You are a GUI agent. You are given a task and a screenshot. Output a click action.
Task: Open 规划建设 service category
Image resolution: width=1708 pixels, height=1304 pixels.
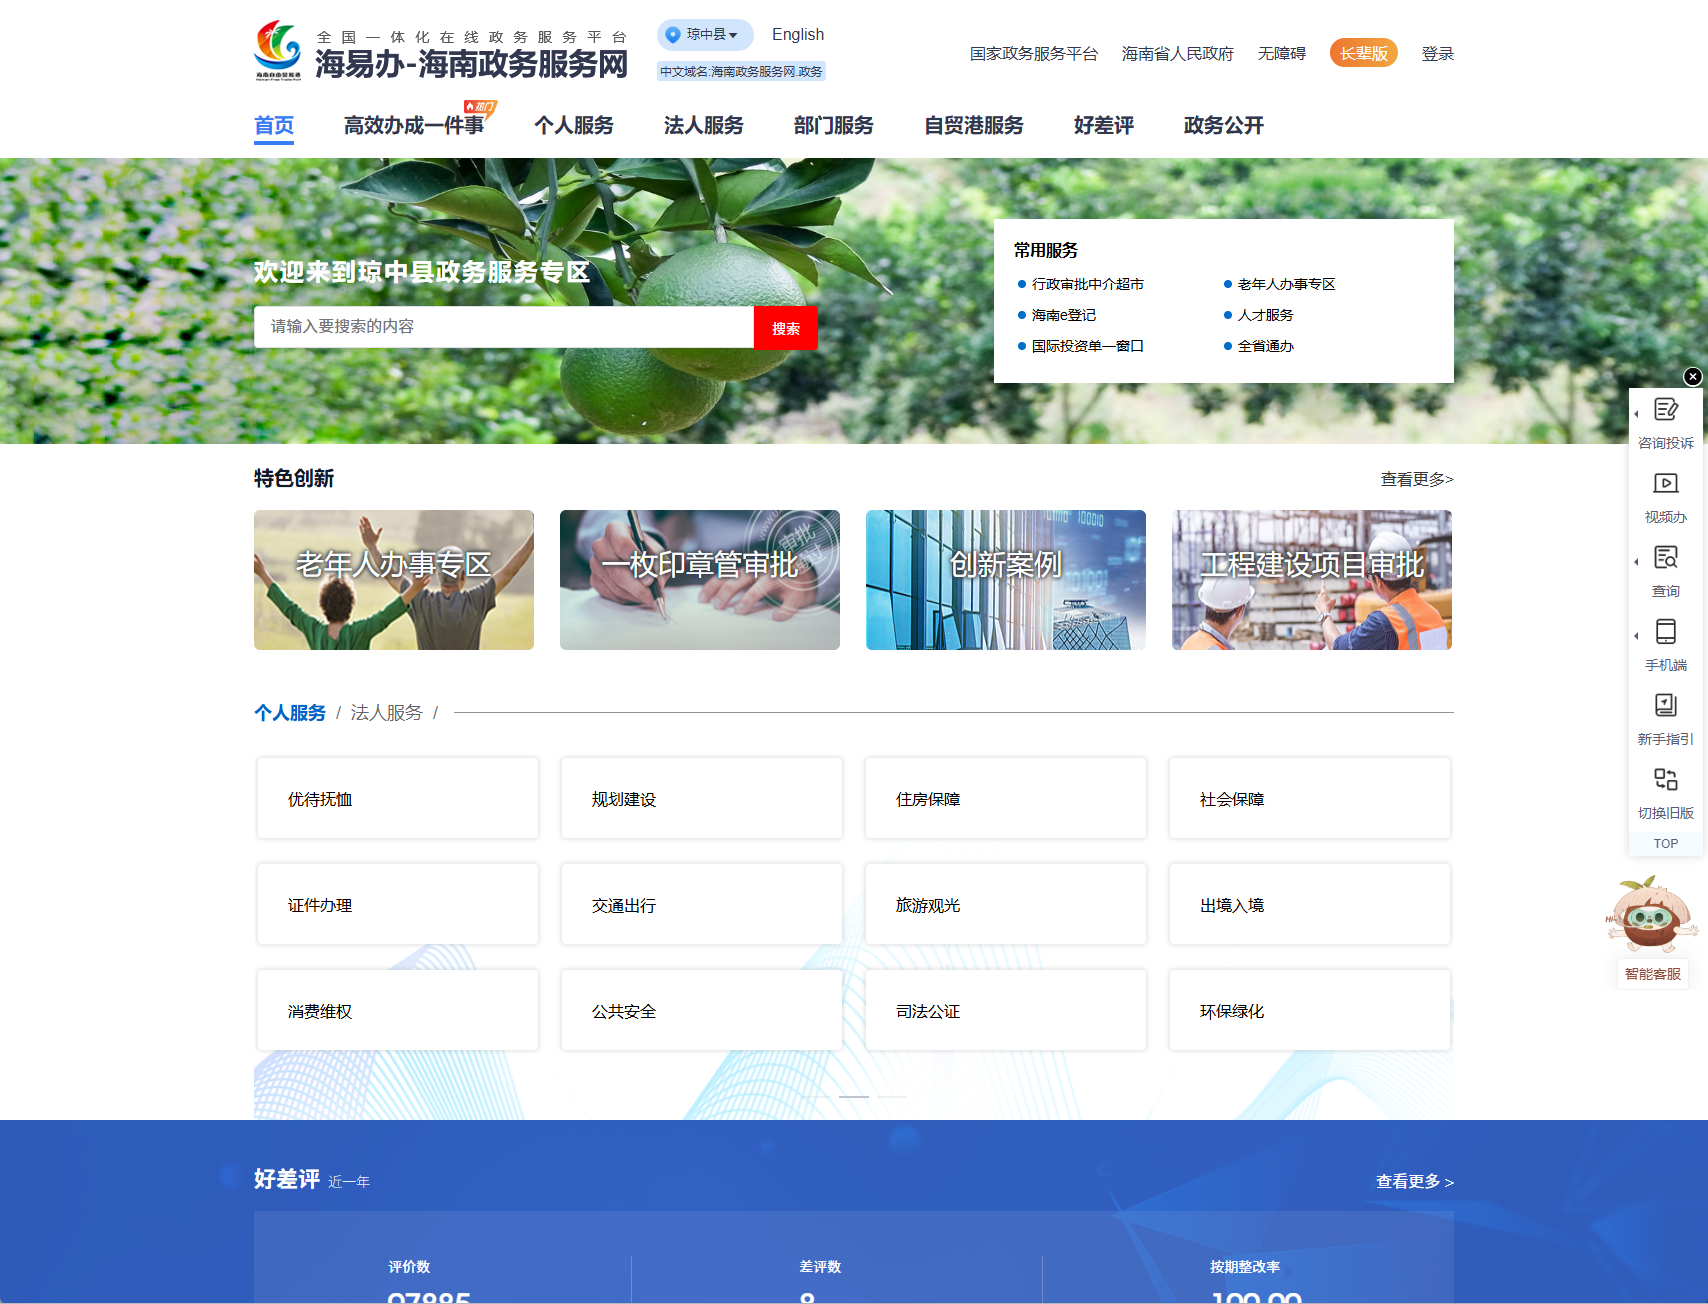click(x=702, y=798)
